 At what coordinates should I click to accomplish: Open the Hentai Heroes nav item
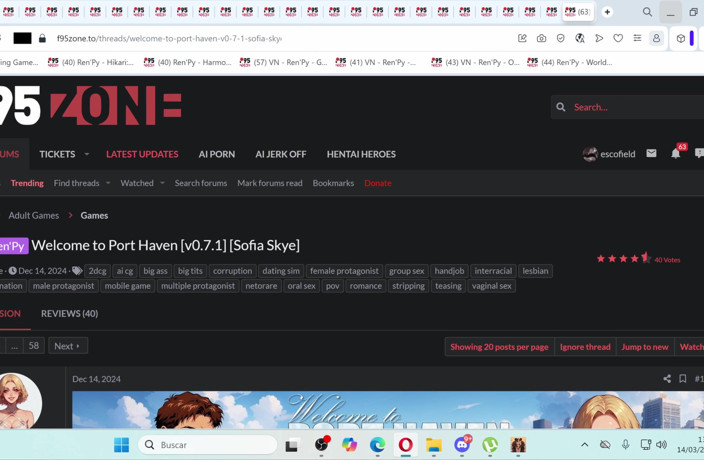tap(361, 154)
